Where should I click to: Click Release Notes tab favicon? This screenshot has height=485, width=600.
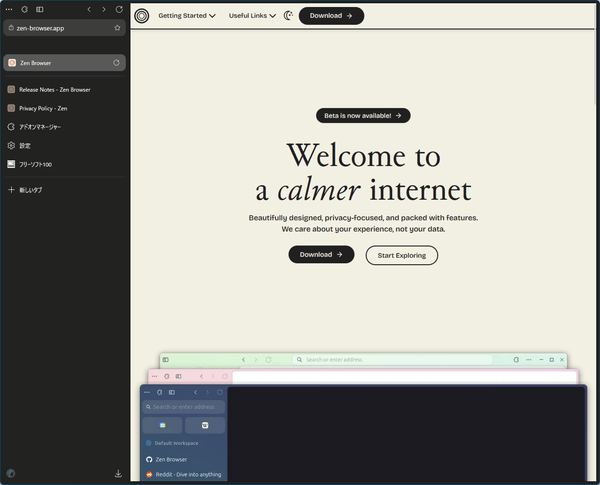point(11,90)
